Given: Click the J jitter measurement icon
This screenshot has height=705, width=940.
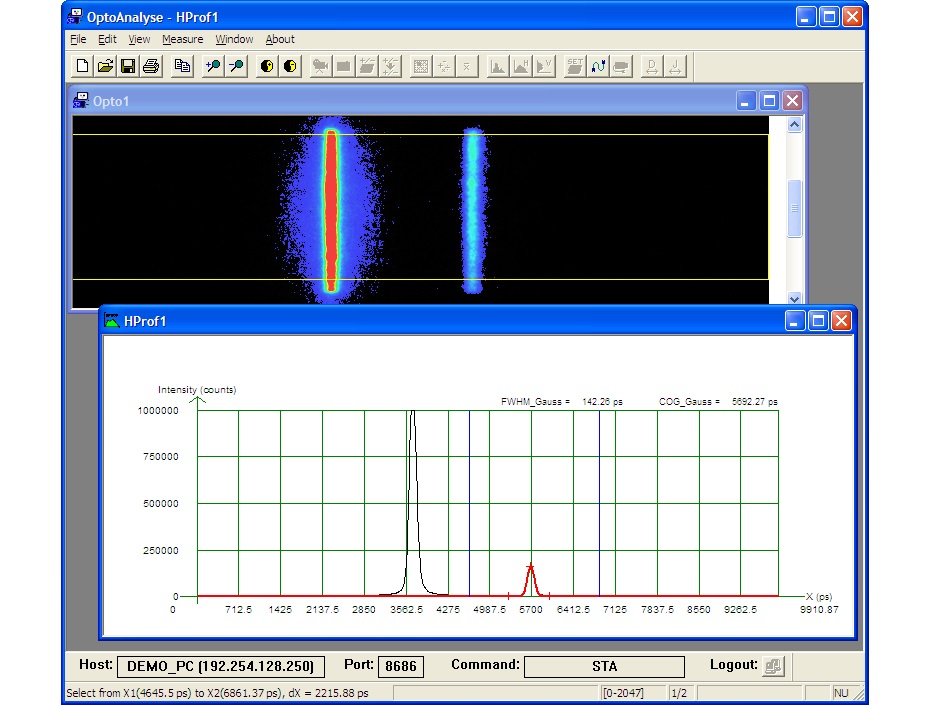Looking at the screenshot, I should coord(675,66).
